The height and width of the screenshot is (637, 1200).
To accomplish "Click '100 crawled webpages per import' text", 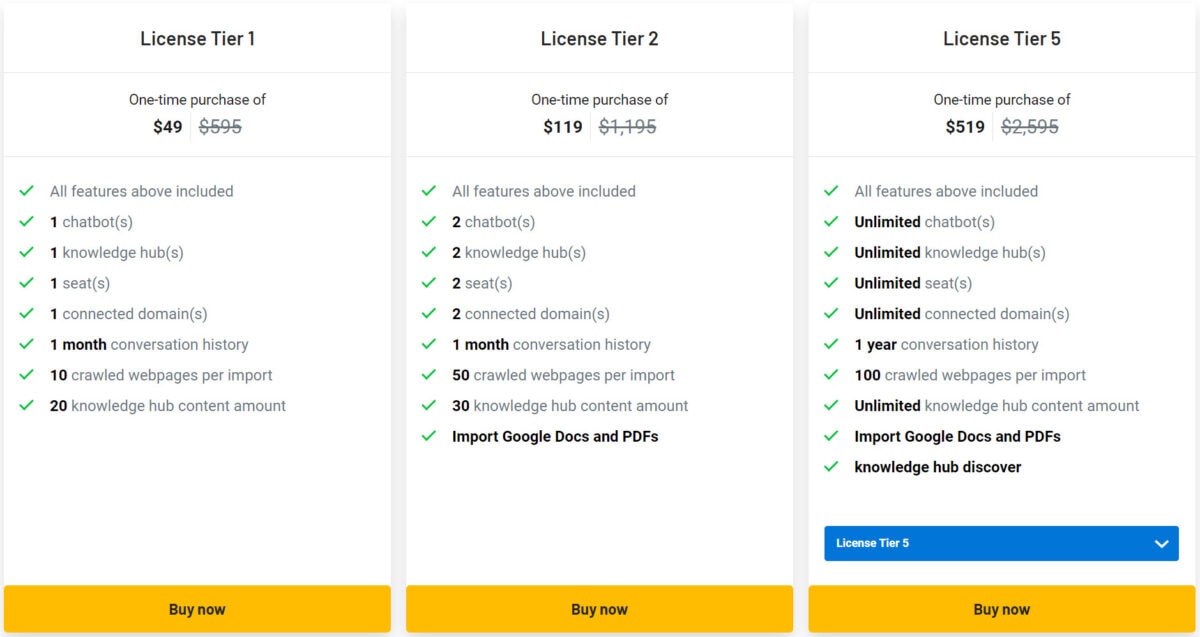I will pos(970,375).
